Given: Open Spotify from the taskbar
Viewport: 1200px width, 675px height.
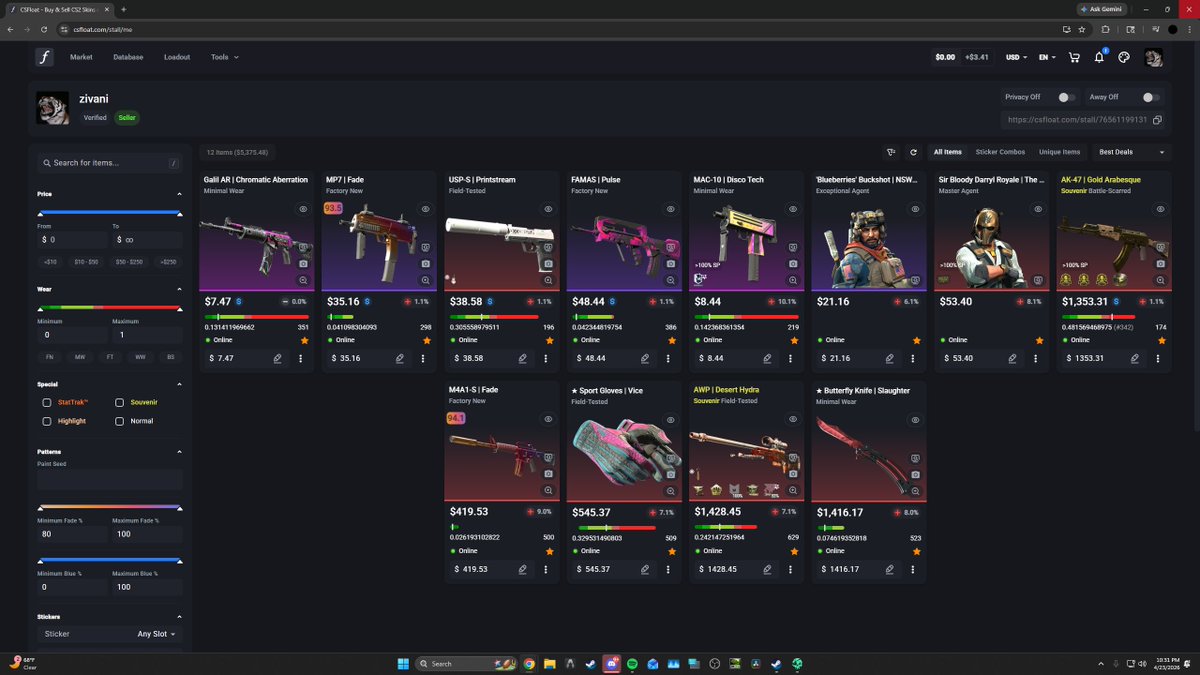Looking at the screenshot, I should (x=633, y=664).
